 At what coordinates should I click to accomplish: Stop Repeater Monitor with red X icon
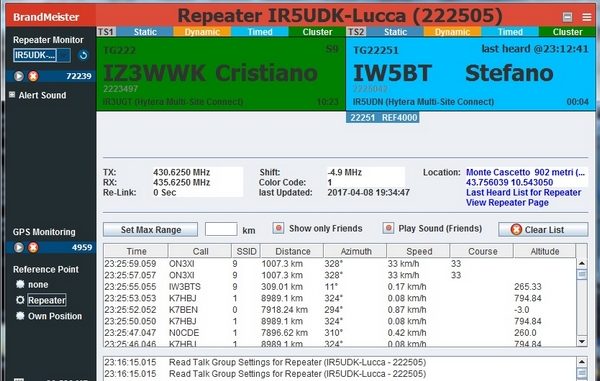click(x=33, y=76)
